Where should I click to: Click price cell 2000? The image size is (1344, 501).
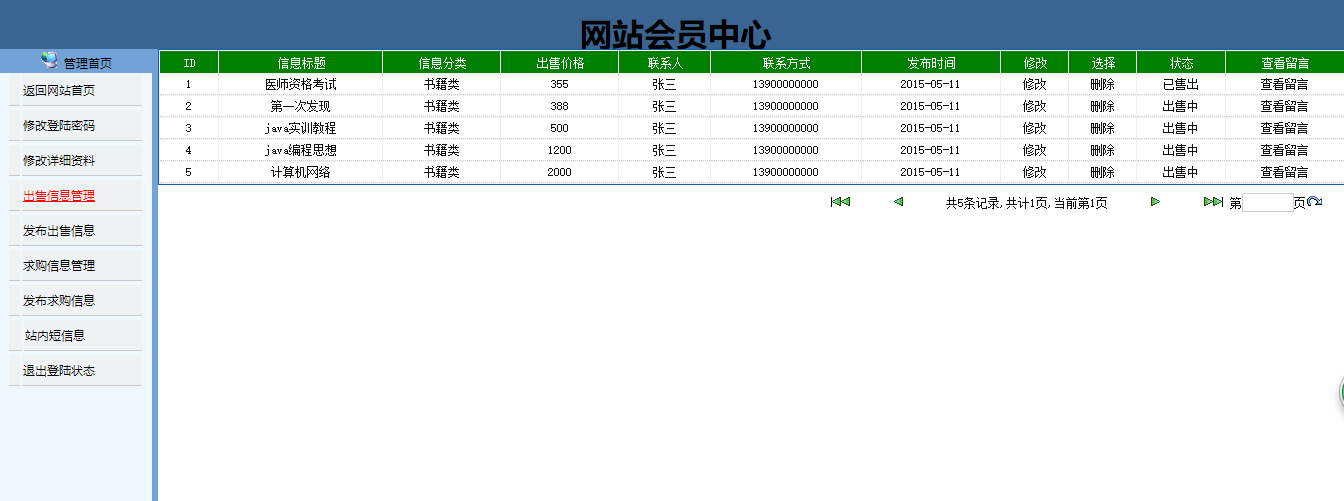click(x=560, y=172)
